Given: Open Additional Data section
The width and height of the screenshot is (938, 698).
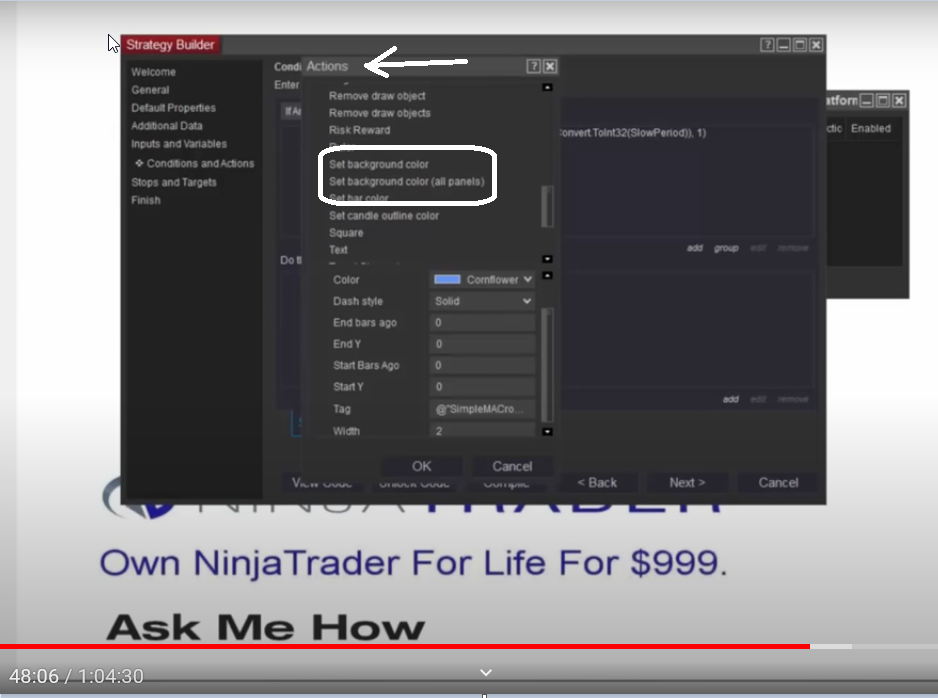Looking at the screenshot, I should (167, 126).
